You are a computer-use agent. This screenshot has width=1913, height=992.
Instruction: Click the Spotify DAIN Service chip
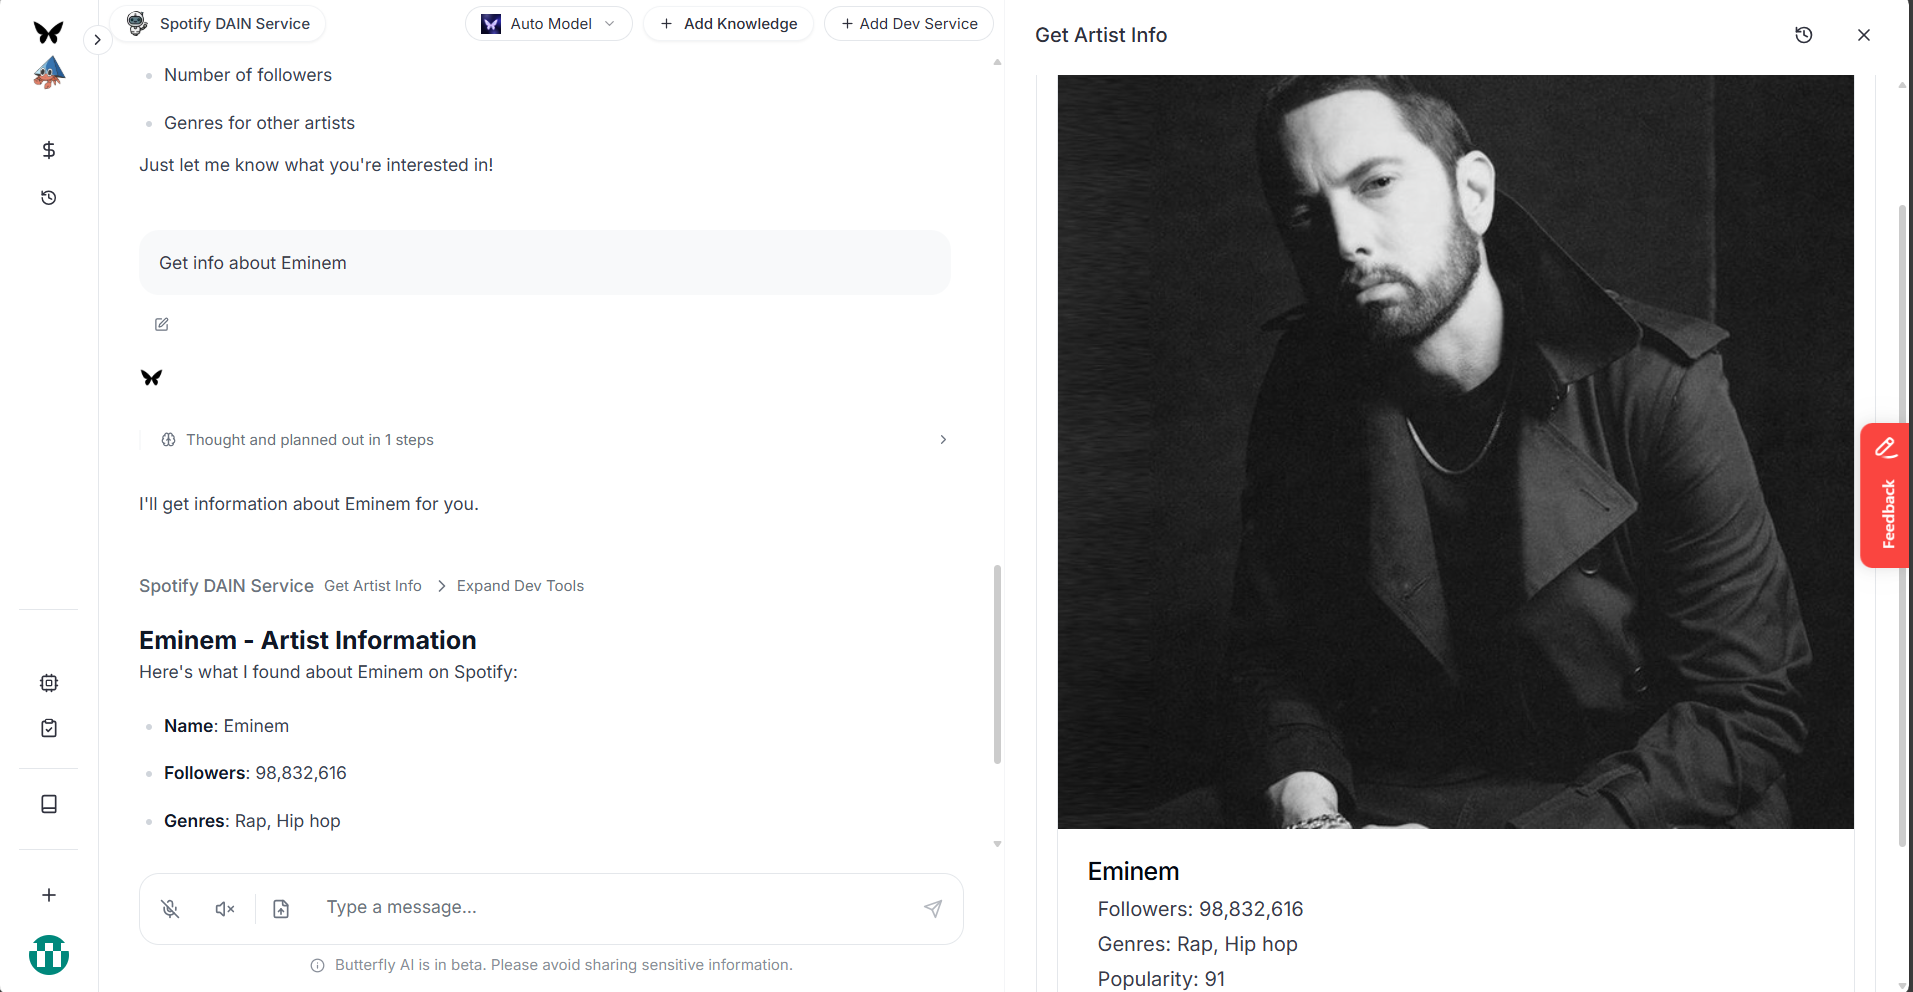(218, 24)
